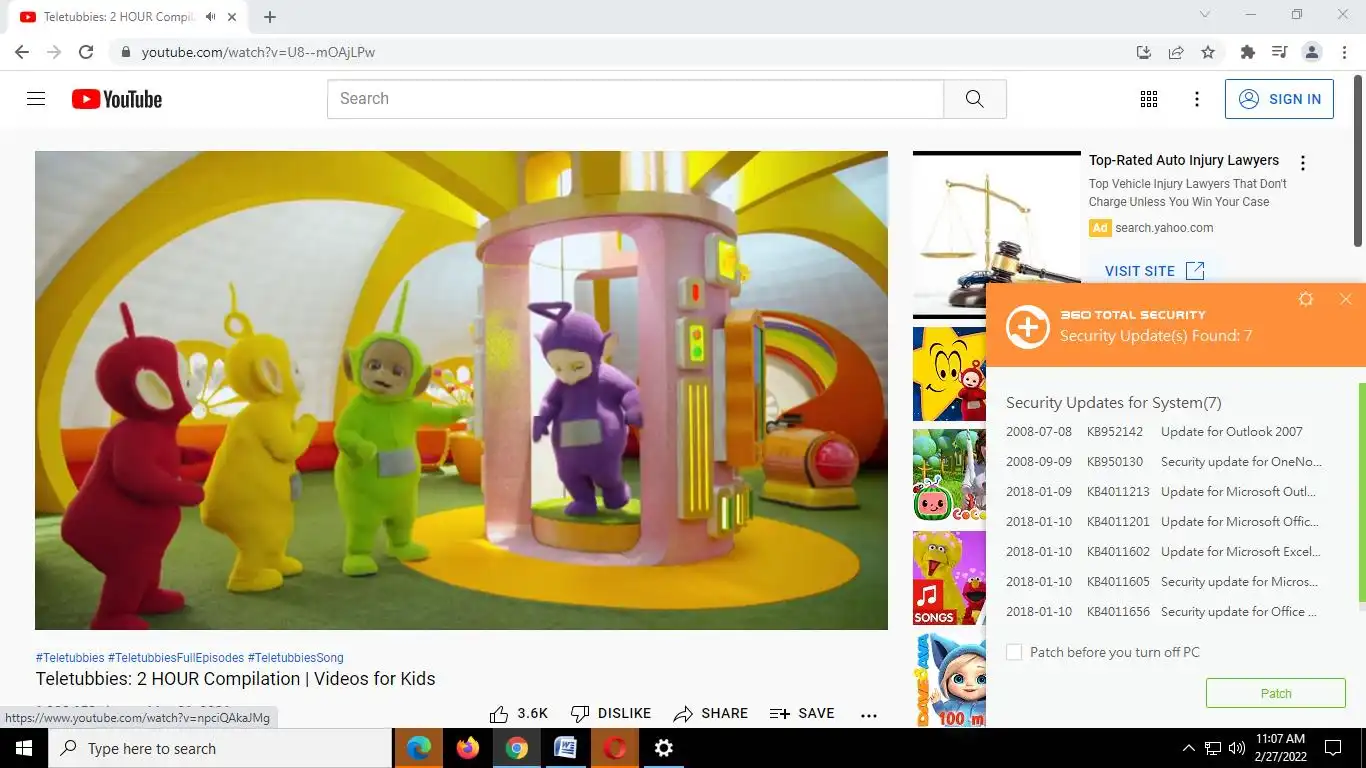
Task: Open 360 Total Security popup settings gear
Action: tap(1306, 299)
